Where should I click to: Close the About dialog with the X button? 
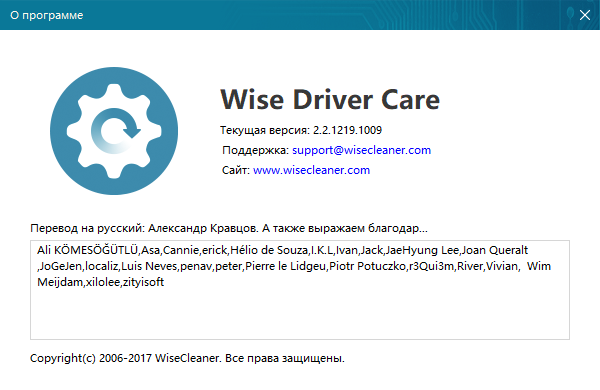click(x=584, y=15)
